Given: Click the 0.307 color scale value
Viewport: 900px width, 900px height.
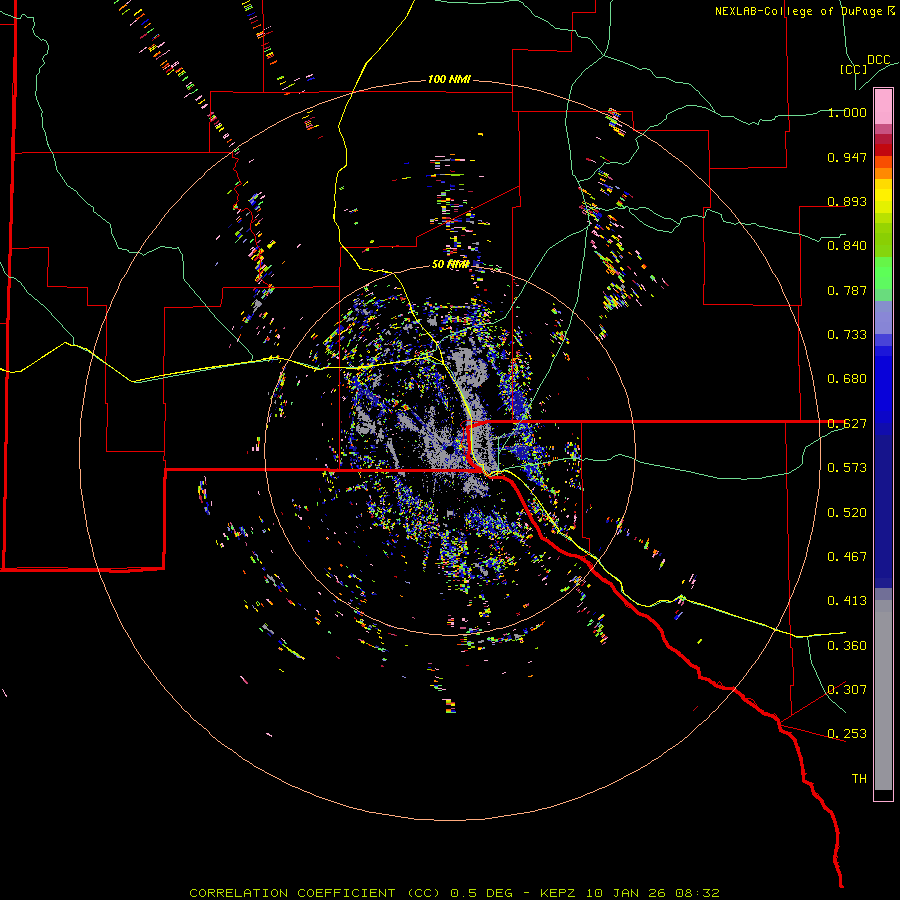Looking at the screenshot, I should coord(847,690).
